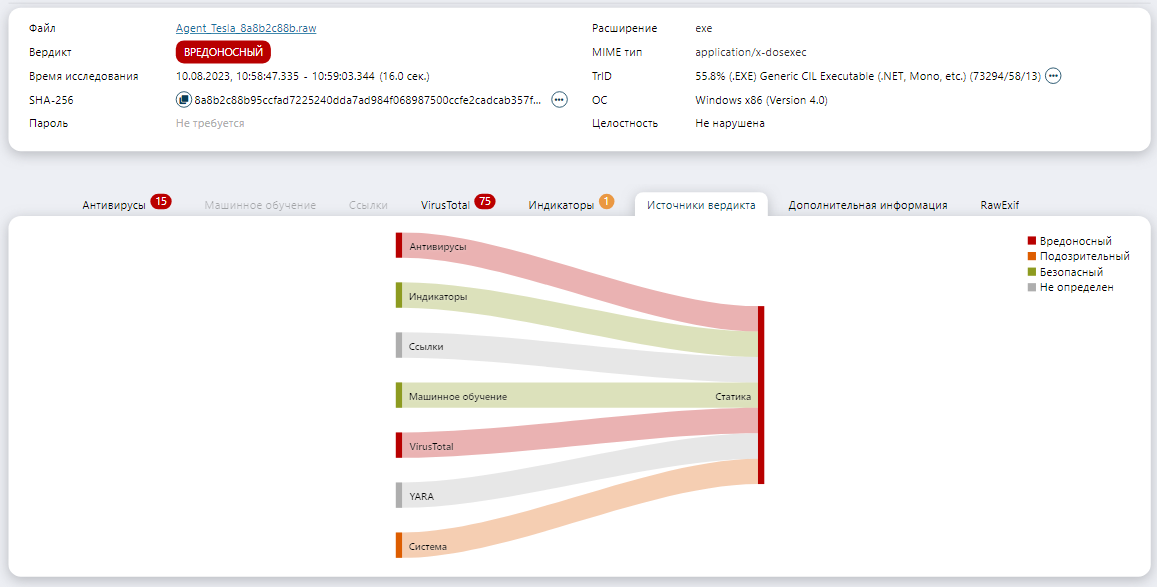1157x587 pixels.
Task: Expand the full SHA-256 hash with the ellipsis
Action: (x=559, y=100)
